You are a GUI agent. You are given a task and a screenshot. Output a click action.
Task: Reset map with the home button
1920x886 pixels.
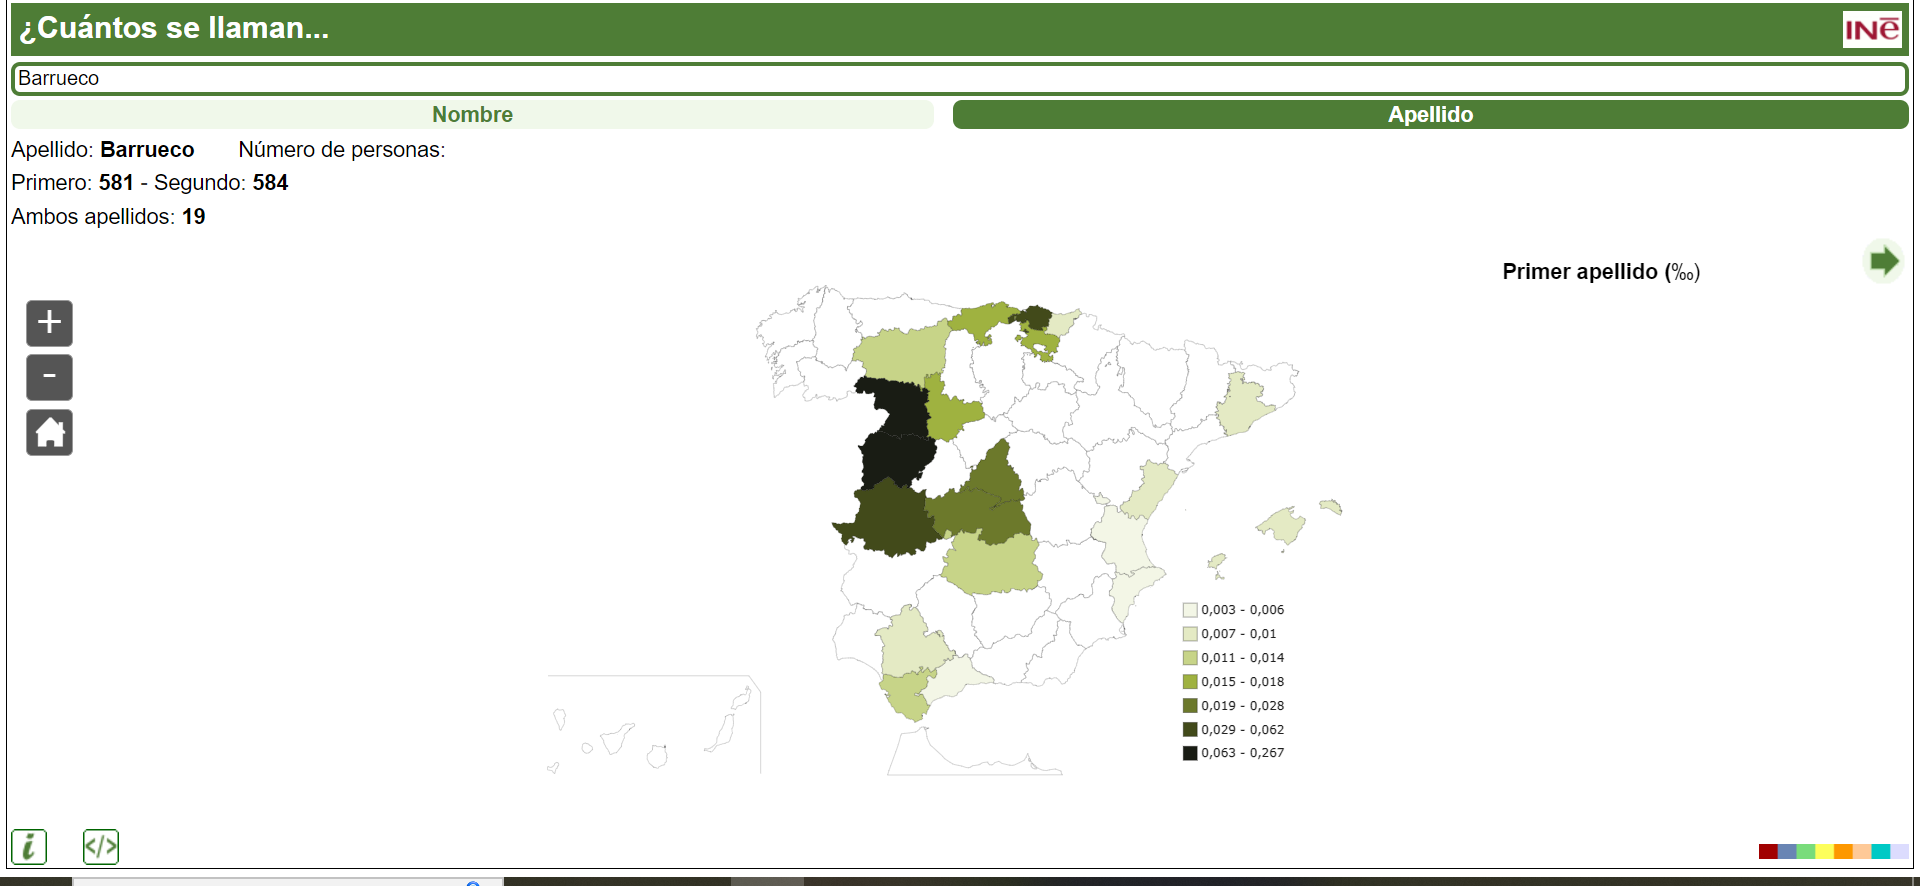(x=49, y=432)
